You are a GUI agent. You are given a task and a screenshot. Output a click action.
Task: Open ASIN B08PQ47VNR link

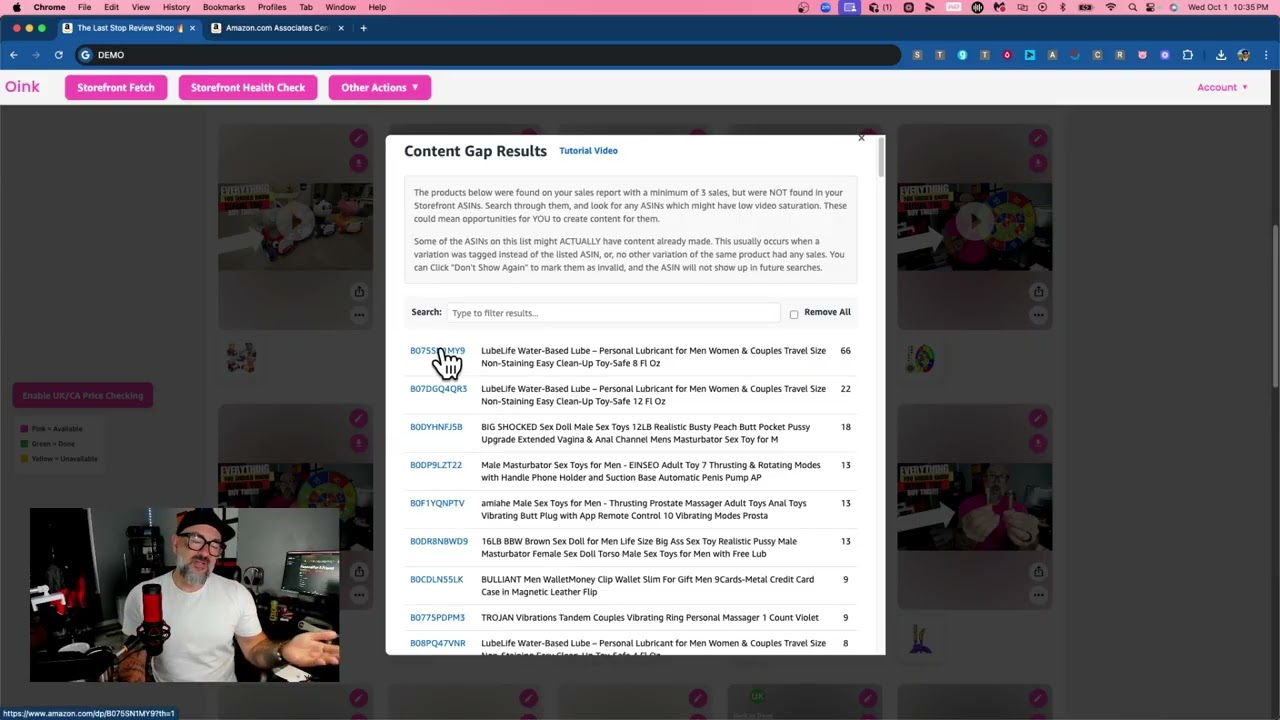coord(438,643)
